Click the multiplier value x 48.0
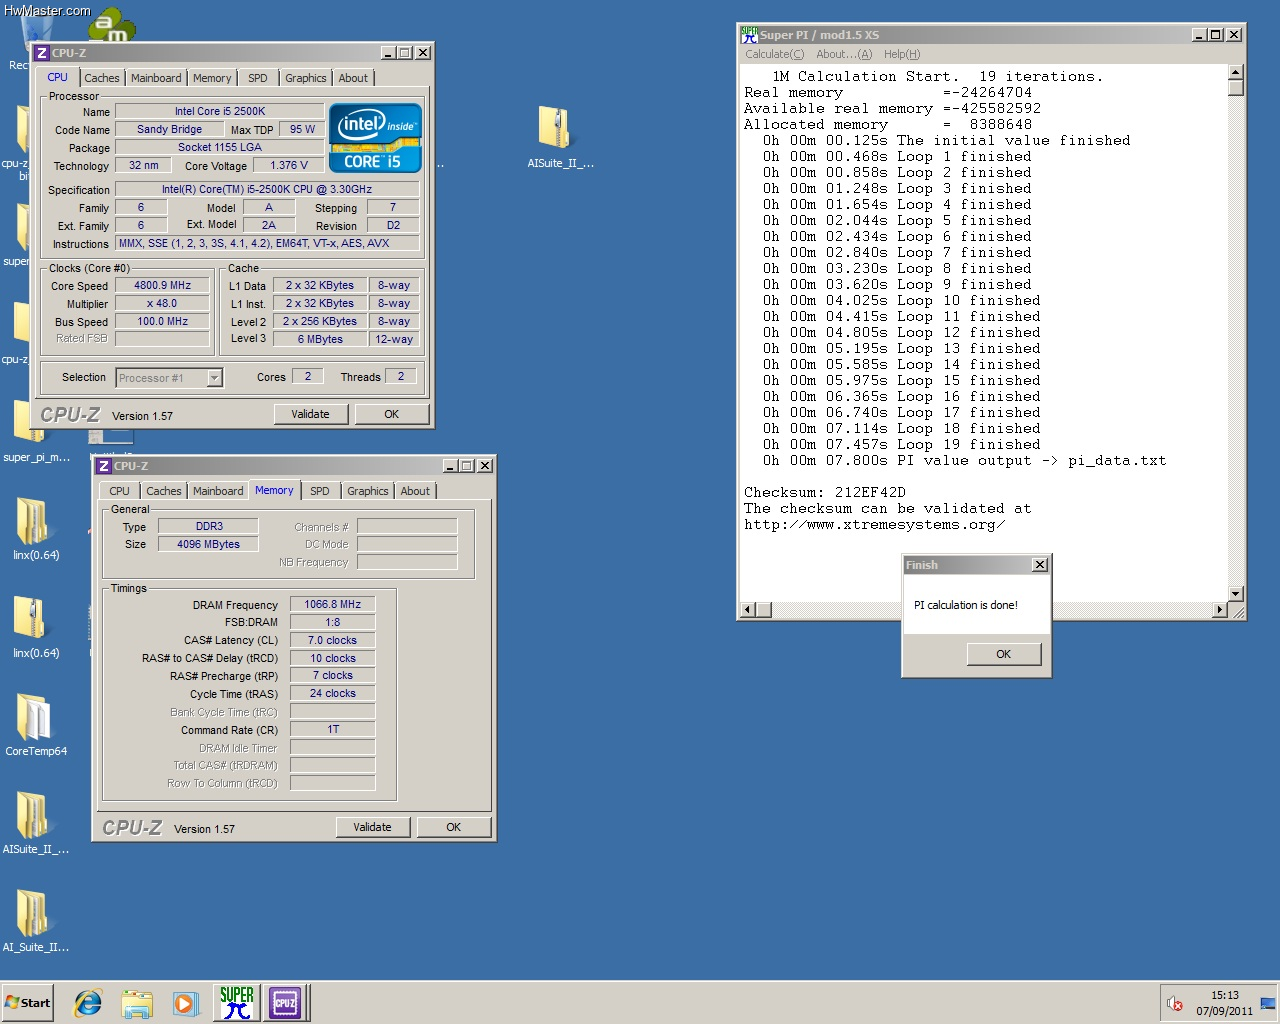 [162, 303]
